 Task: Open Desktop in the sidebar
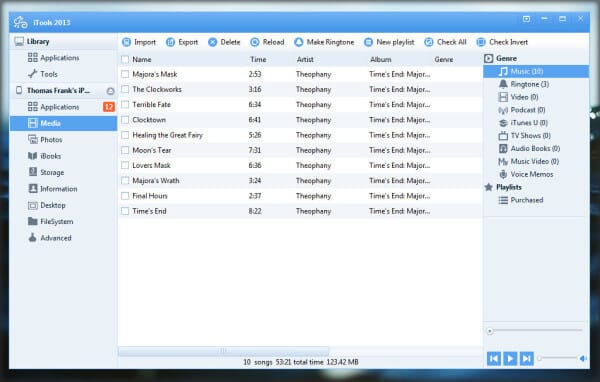pos(47,205)
